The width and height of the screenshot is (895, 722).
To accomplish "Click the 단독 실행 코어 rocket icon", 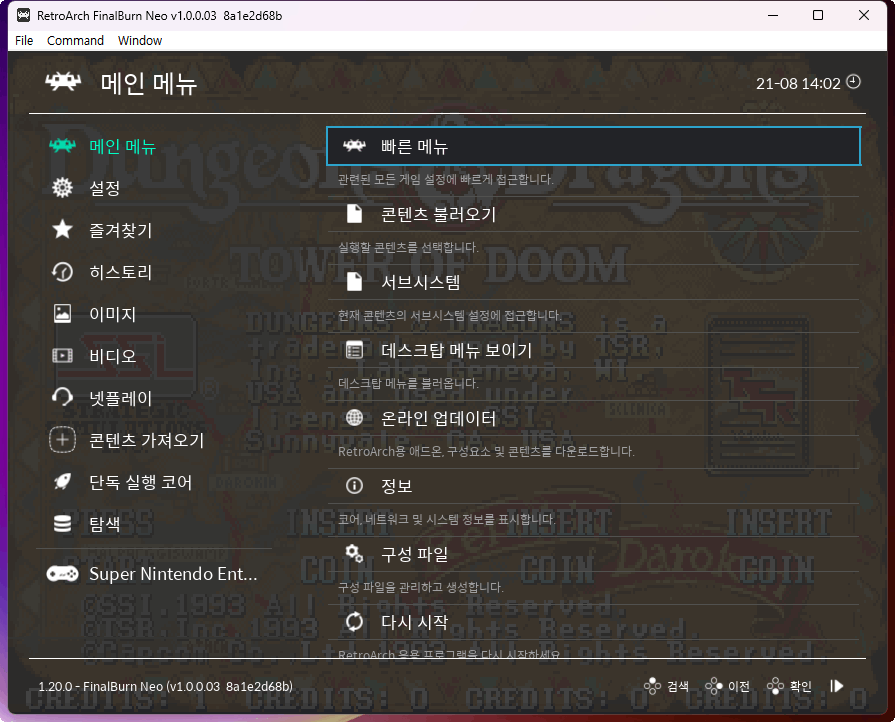I will coord(62,482).
